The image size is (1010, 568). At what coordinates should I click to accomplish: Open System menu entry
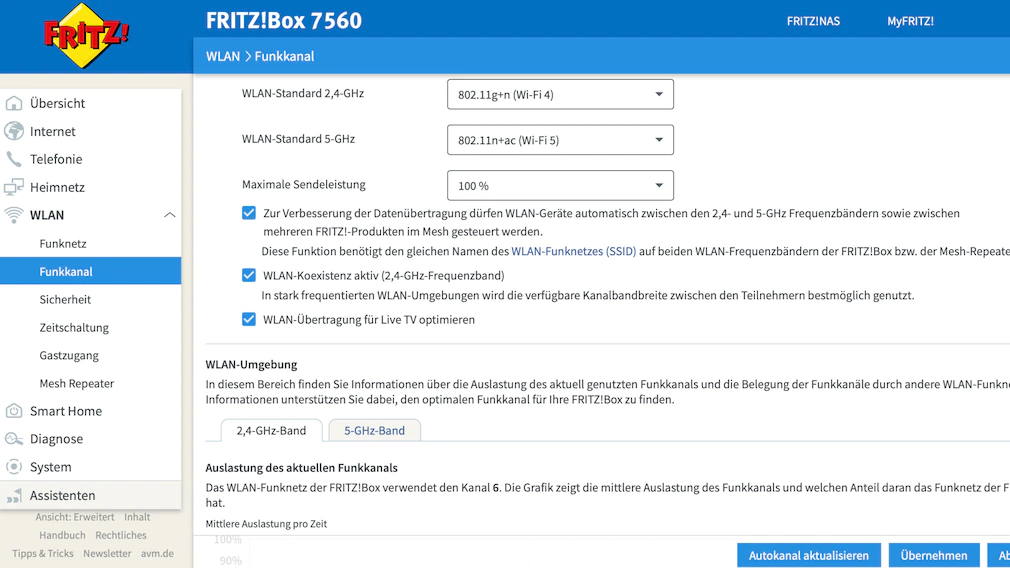(50, 467)
